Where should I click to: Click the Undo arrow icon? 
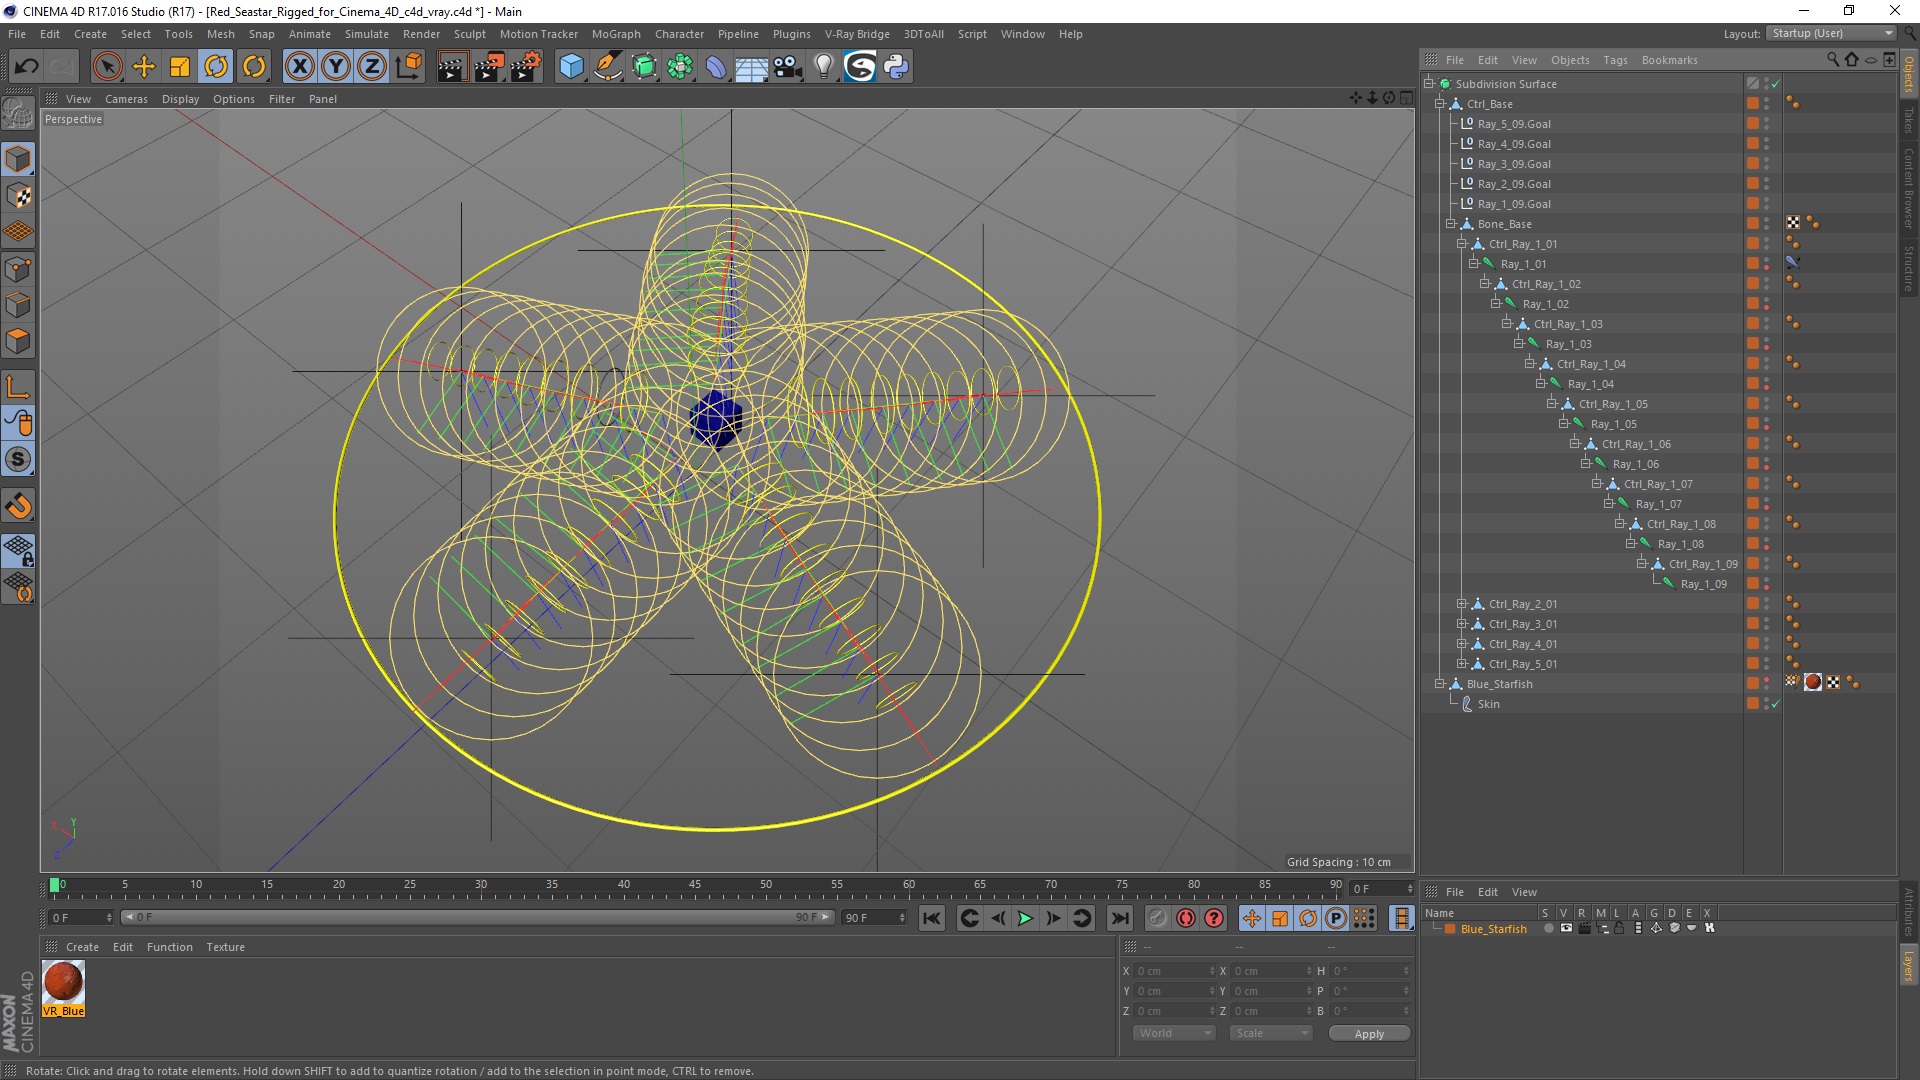click(x=27, y=67)
